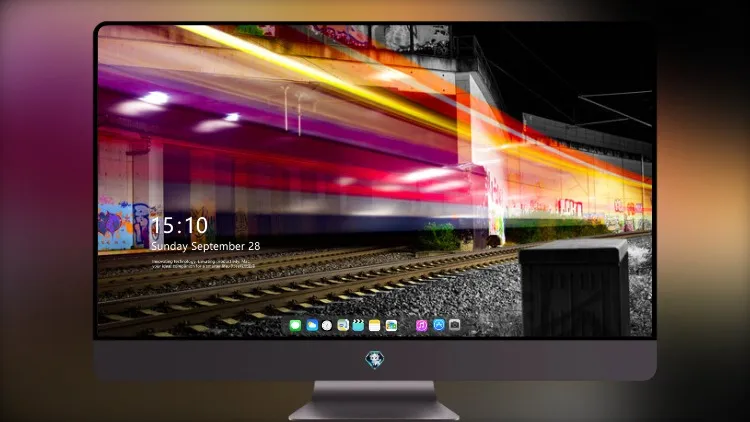The height and width of the screenshot is (422, 750).
Task: Launch the white Clock dock icon
Action: tap(327, 326)
